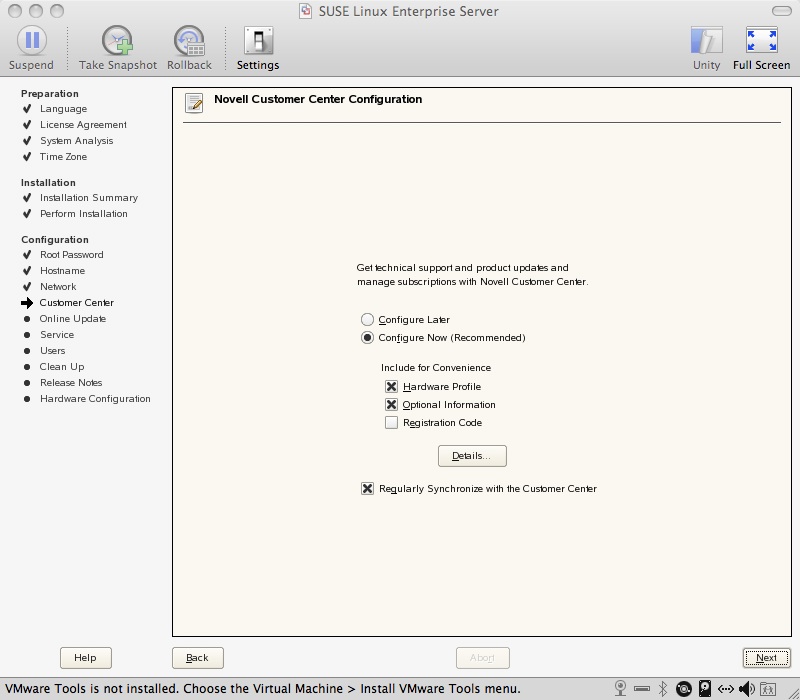Click the CD/DVD drive status icon
The height and width of the screenshot is (700, 800).
click(684, 689)
